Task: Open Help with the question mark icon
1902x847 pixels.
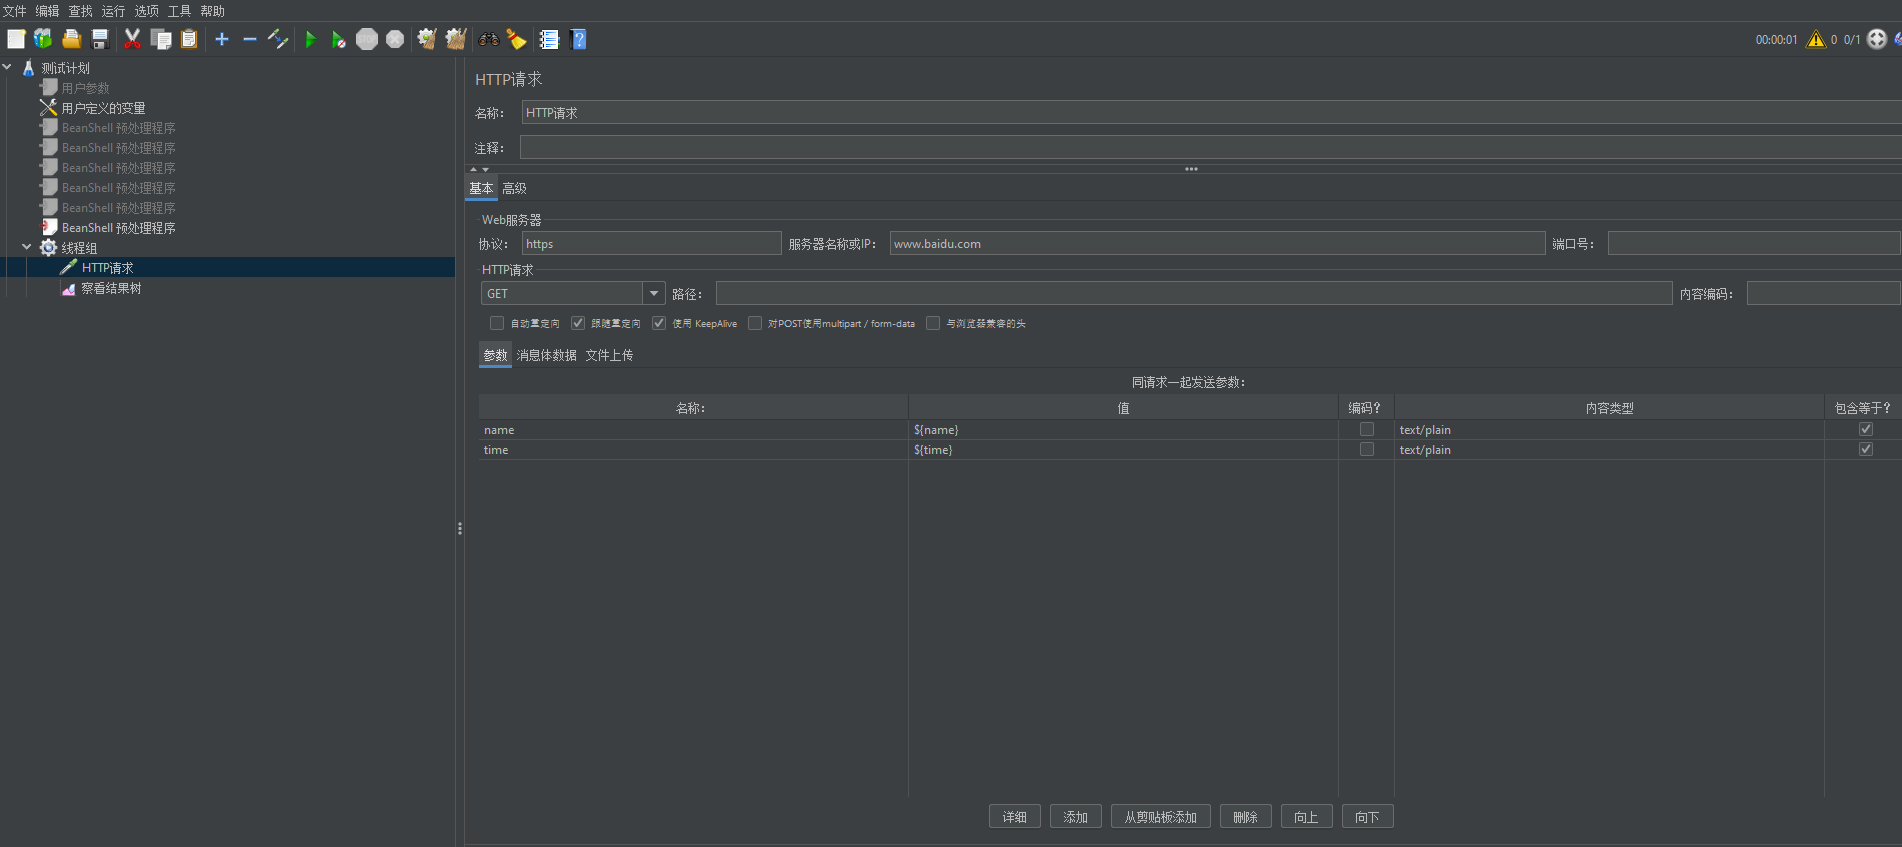Action: 578,39
